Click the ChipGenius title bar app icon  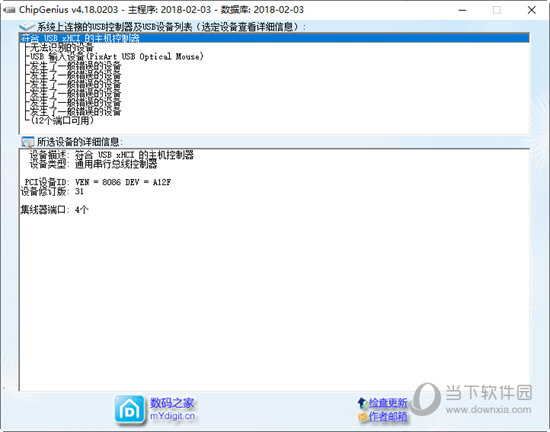[x=9, y=10]
